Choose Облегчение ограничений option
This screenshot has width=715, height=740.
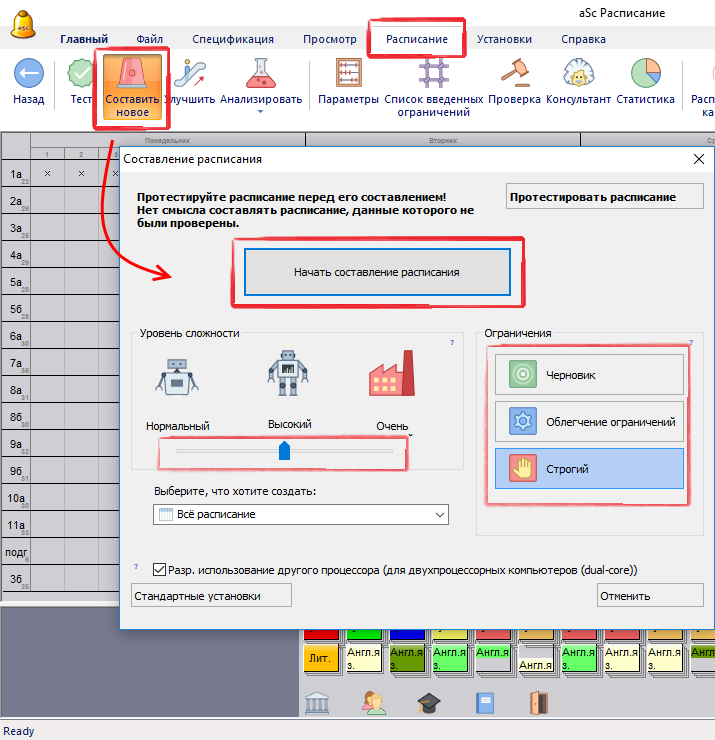tap(589, 421)
